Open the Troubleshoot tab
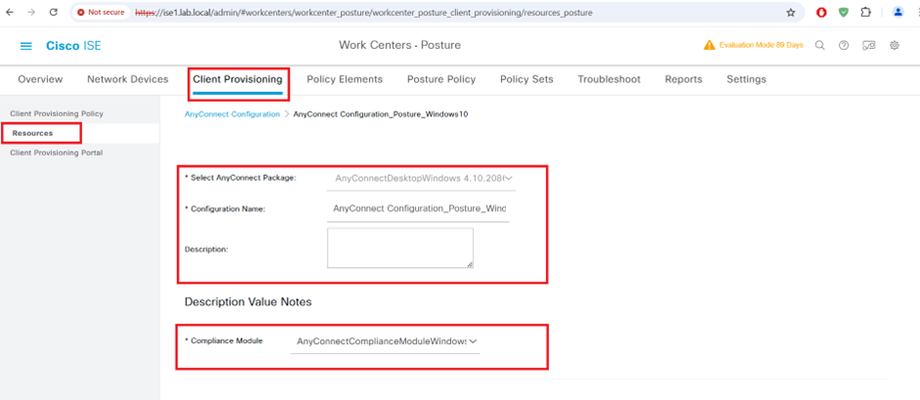Image resolution: width=920 pixels, height=400 pixels. [x=609, y=79]
